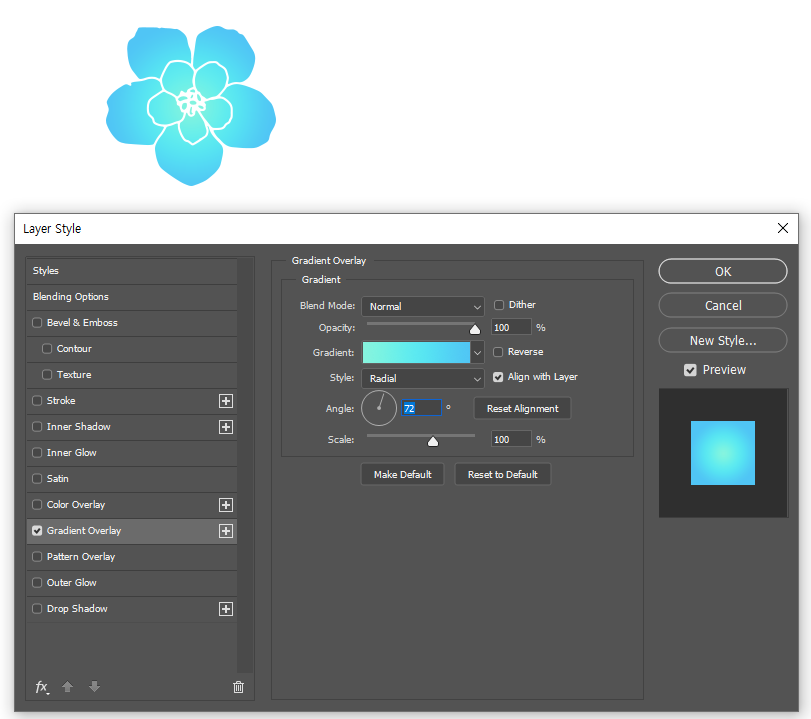Toggle the Preview checkbox
The height and width of the screenshot is (719, 811).
pos(690,370)
